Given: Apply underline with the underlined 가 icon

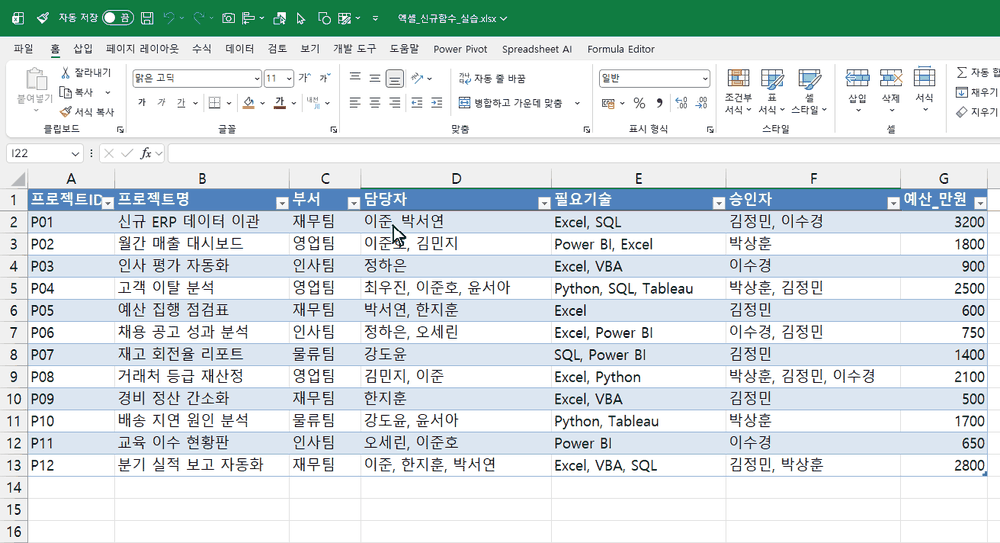Looking at the screenshot, I should coord(181,103).
